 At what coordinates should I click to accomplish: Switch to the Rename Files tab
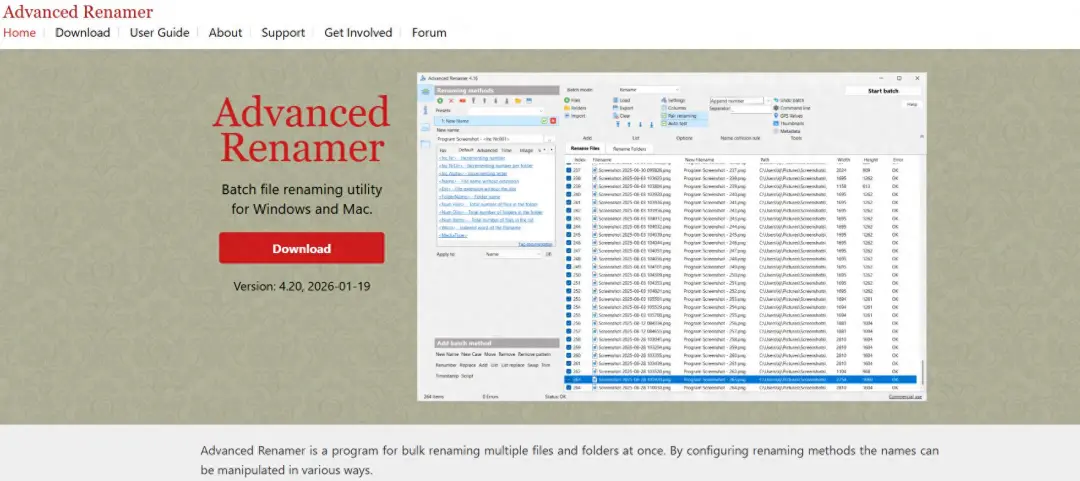(585, 148)
